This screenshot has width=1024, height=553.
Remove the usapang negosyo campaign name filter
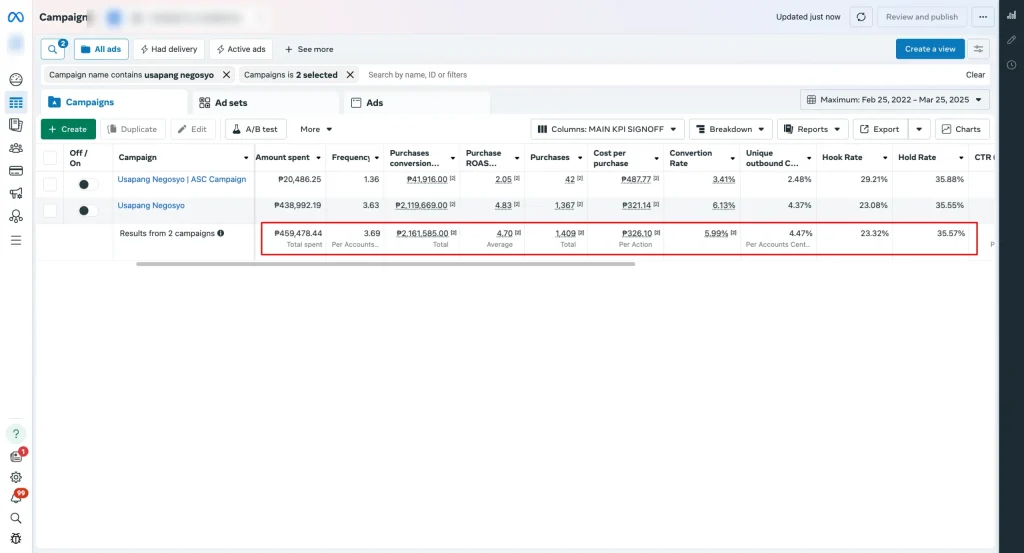tap(226, 75)
